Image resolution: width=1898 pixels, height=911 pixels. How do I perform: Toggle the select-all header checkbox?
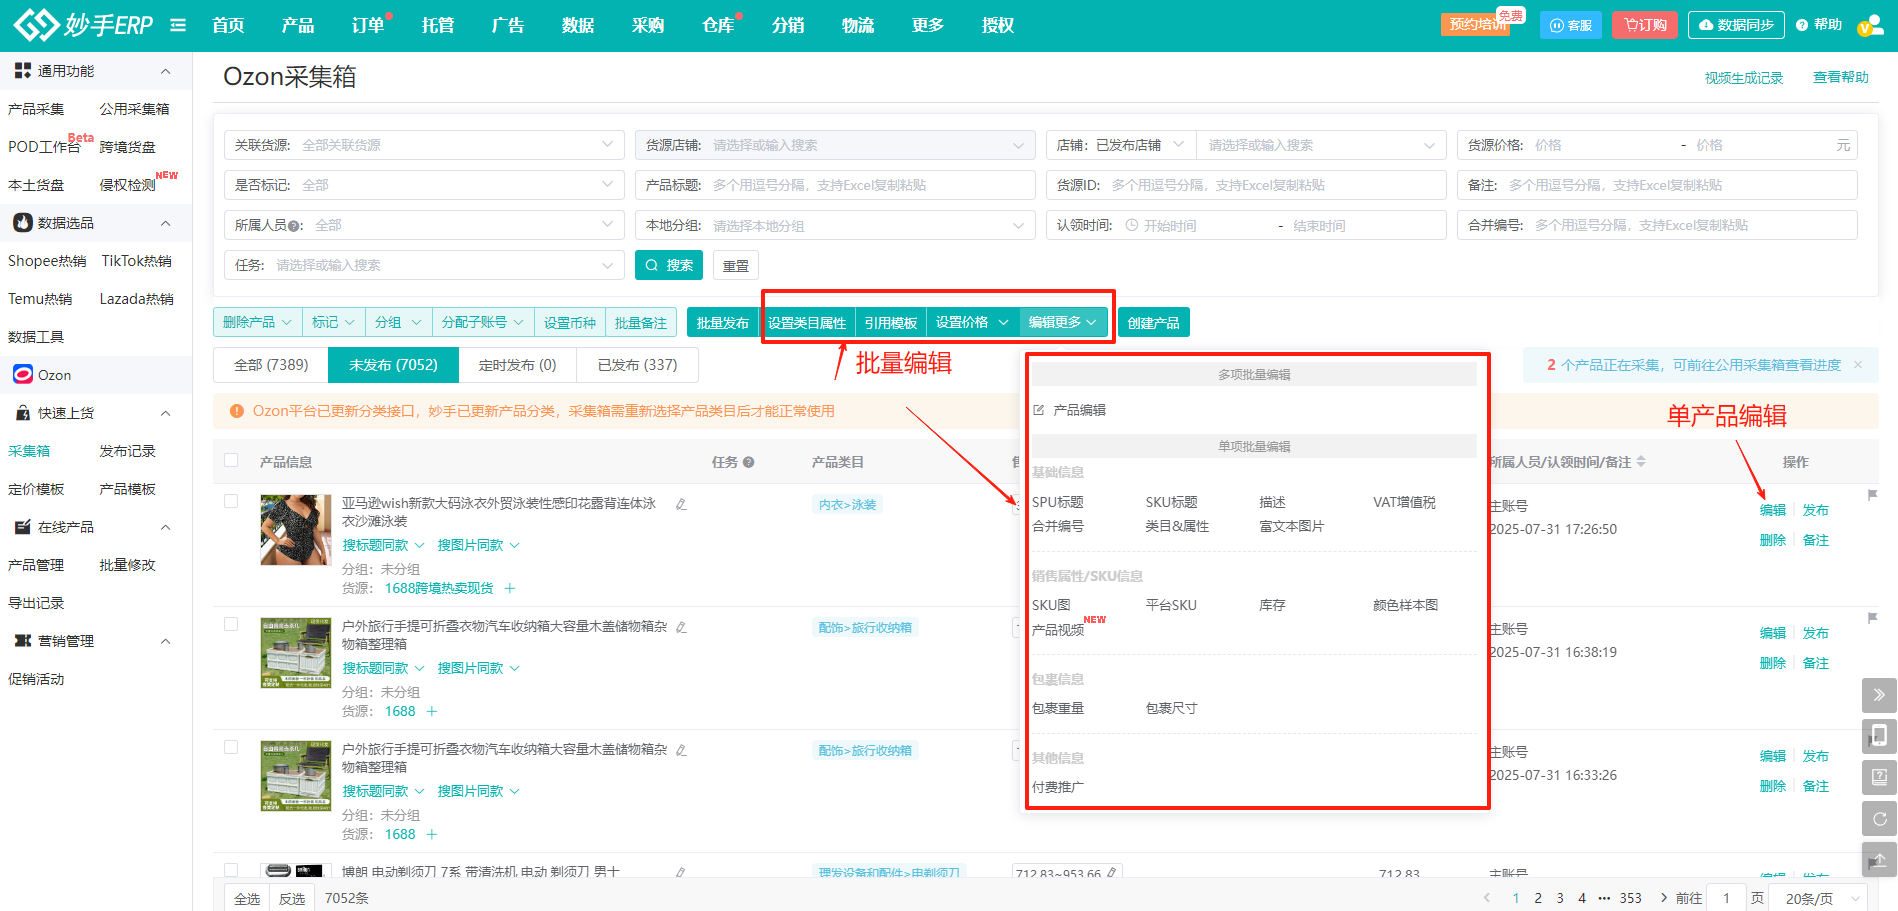[x=231, y=460]
